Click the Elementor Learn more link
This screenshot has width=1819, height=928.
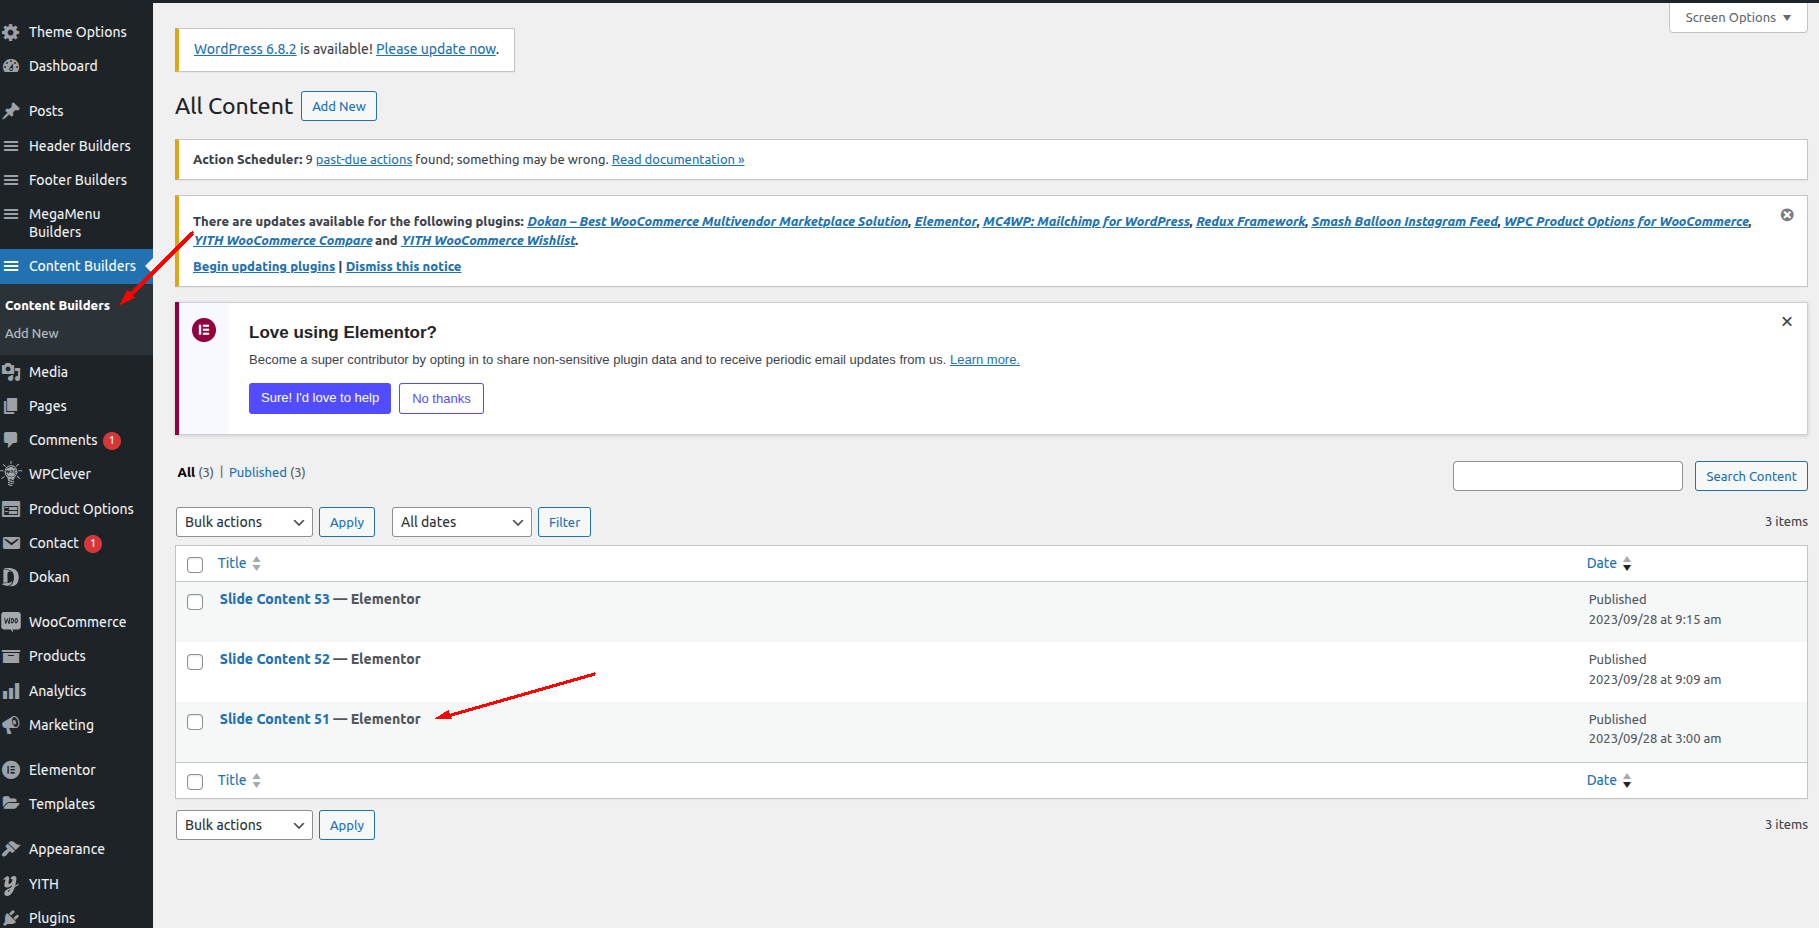point(985,360)
